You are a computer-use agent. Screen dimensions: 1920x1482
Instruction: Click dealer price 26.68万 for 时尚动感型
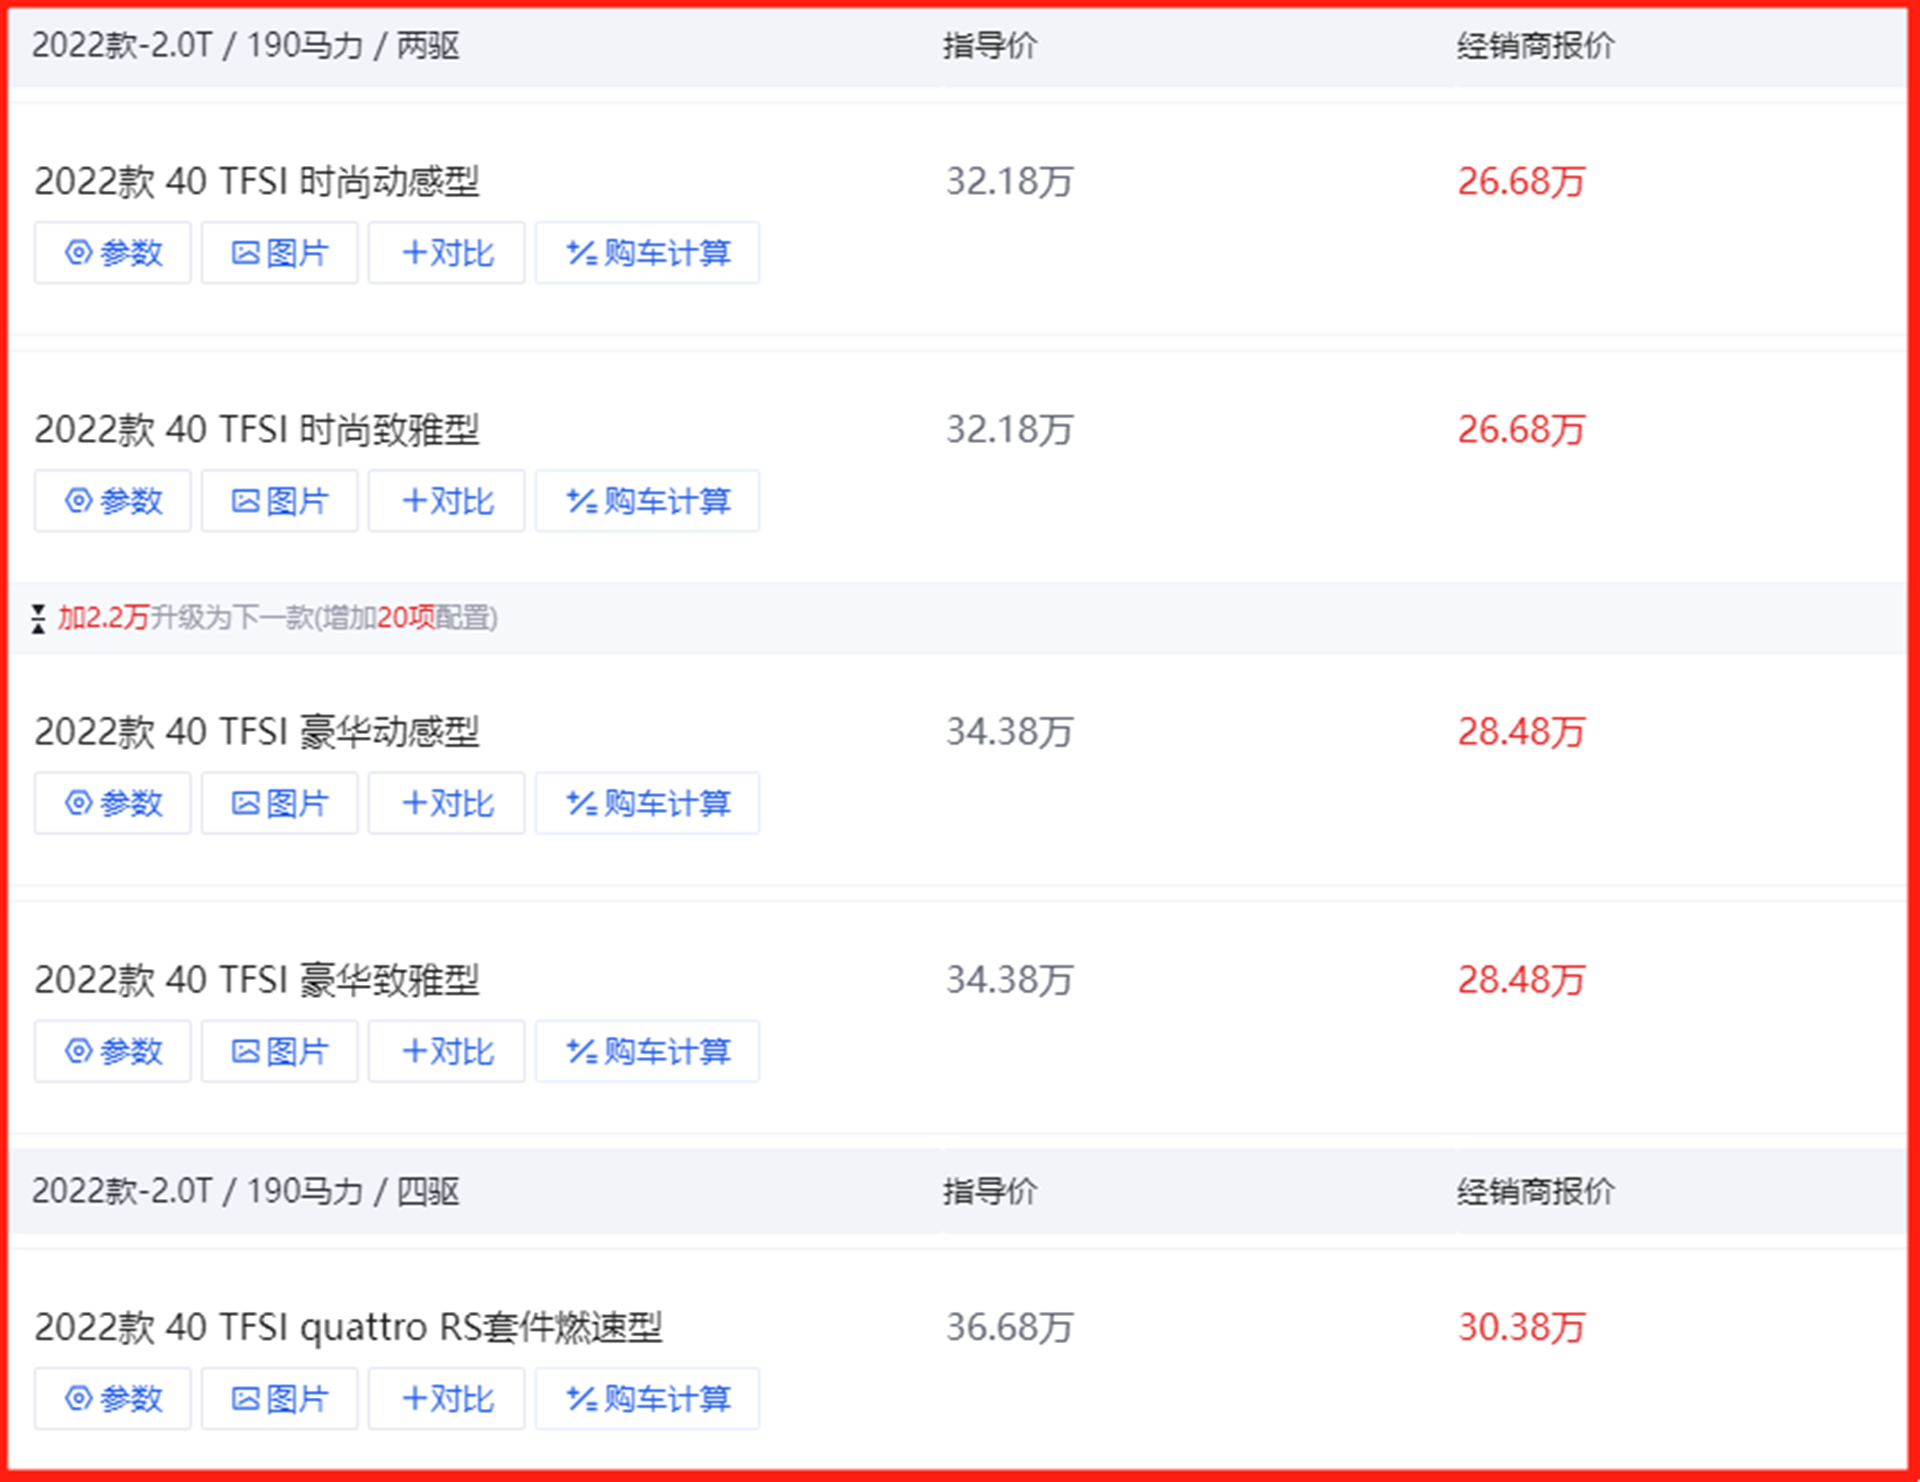[1521, 182]
